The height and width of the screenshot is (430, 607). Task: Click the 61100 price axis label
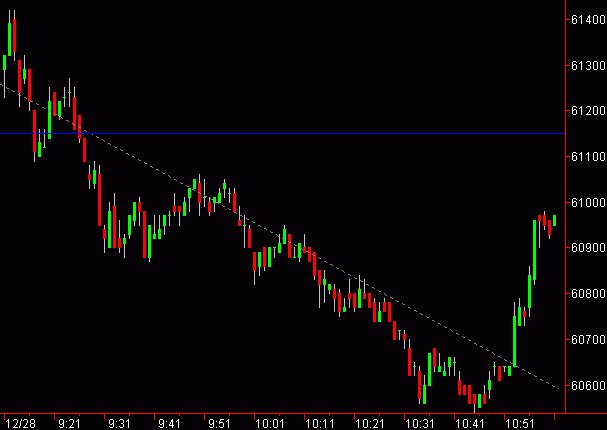(x=588, y=157)
